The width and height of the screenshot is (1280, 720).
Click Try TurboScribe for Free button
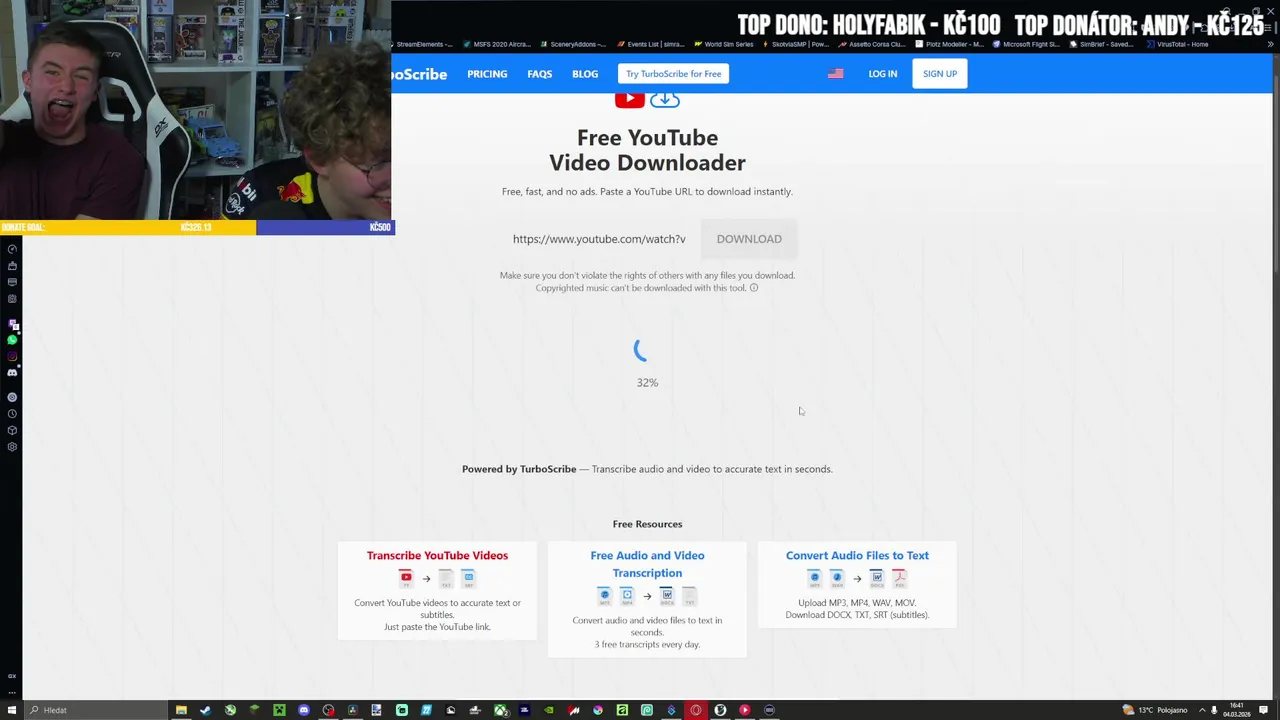click(673, 74)
